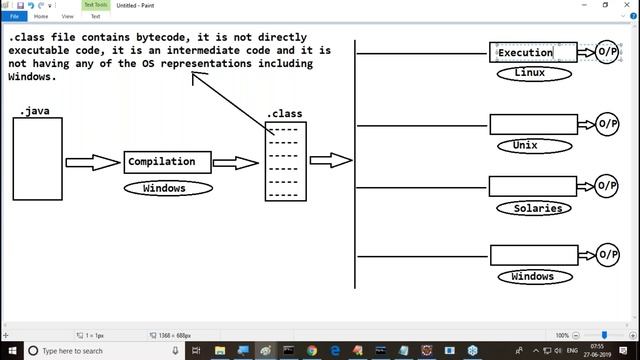Click the Solaries label ellipse on canvas

point(534,208)
